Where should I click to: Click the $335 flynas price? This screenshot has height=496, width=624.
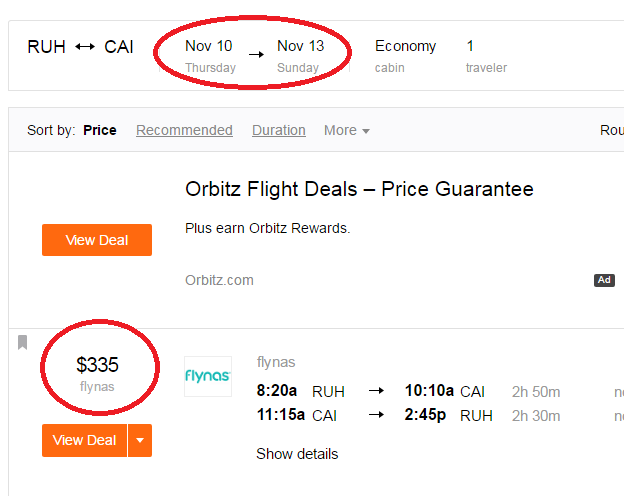pos(97,366)
